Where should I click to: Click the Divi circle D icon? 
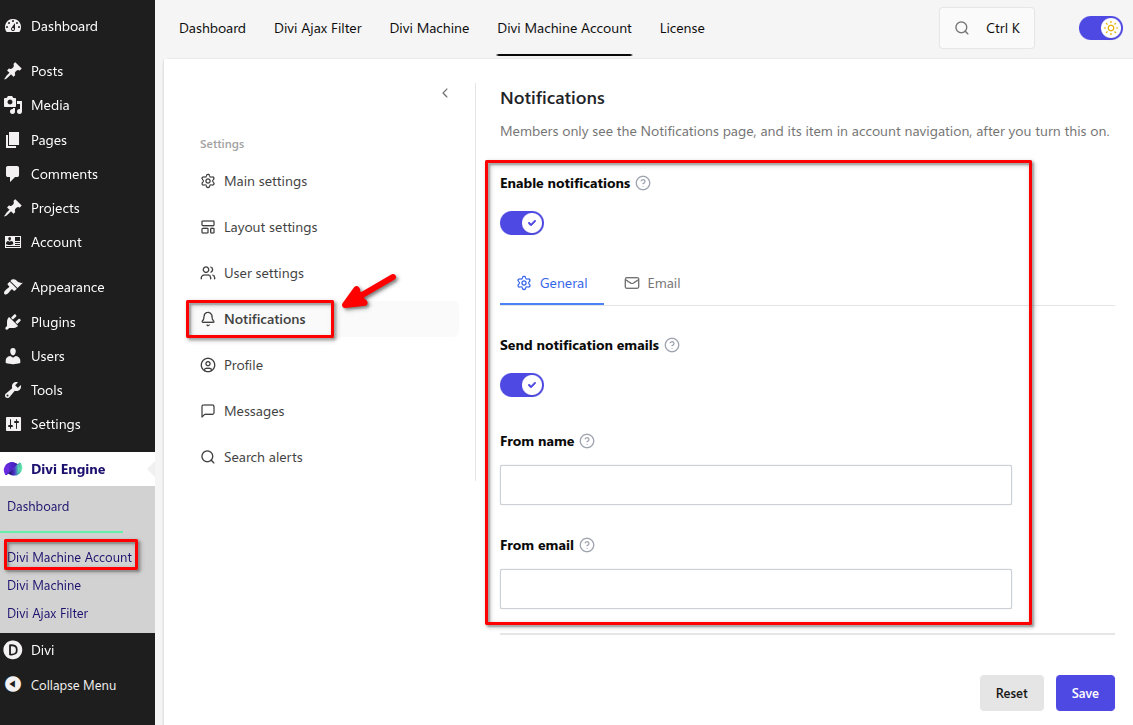pyautogui.click(x=13, y=650)
